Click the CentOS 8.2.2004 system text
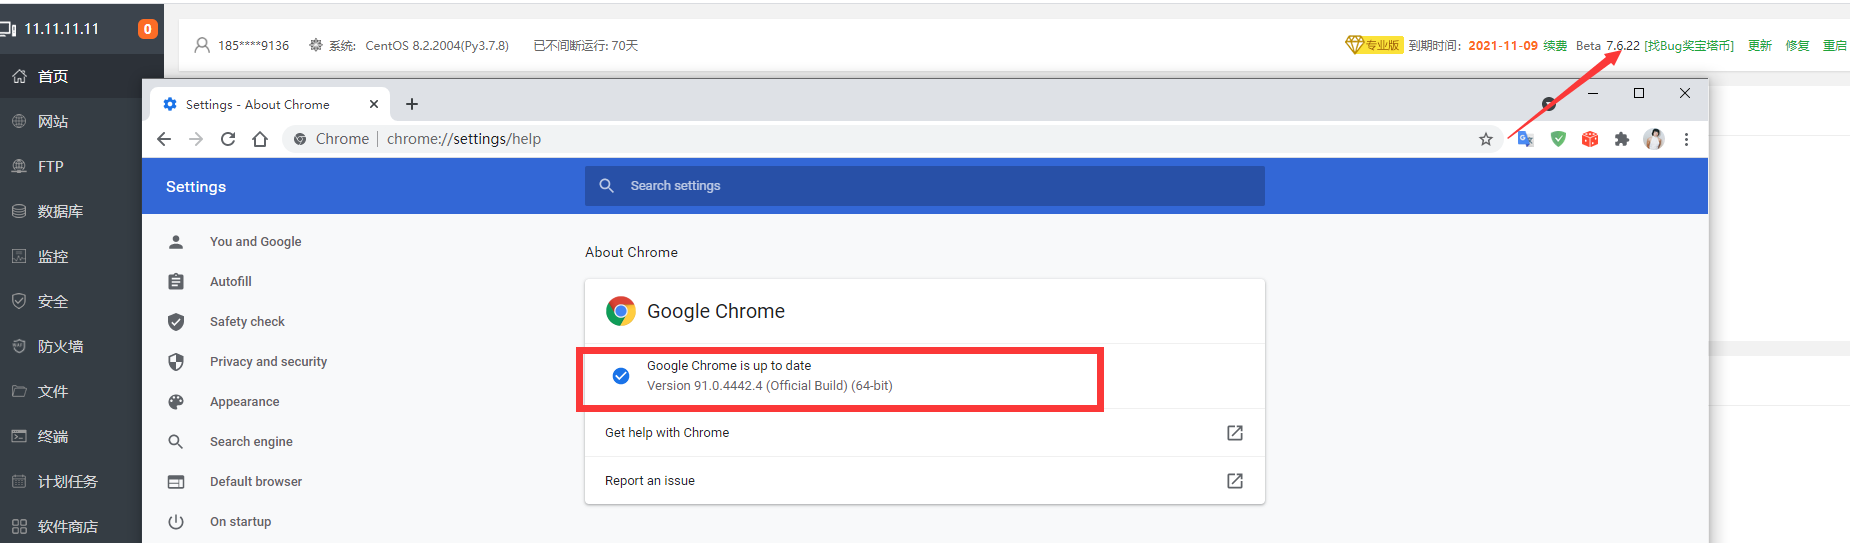This screenshot has height=543, width=1850. click(x=437, y=46)
